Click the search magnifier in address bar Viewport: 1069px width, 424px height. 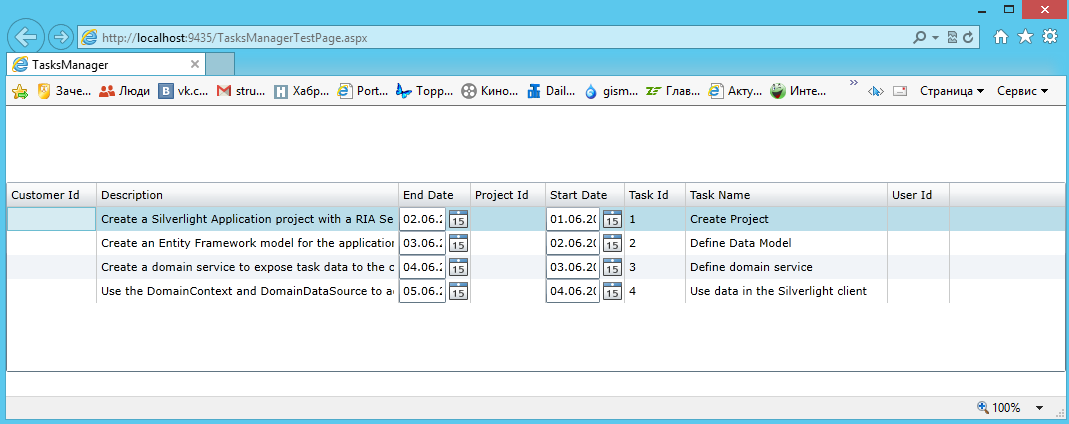point(920,37)
